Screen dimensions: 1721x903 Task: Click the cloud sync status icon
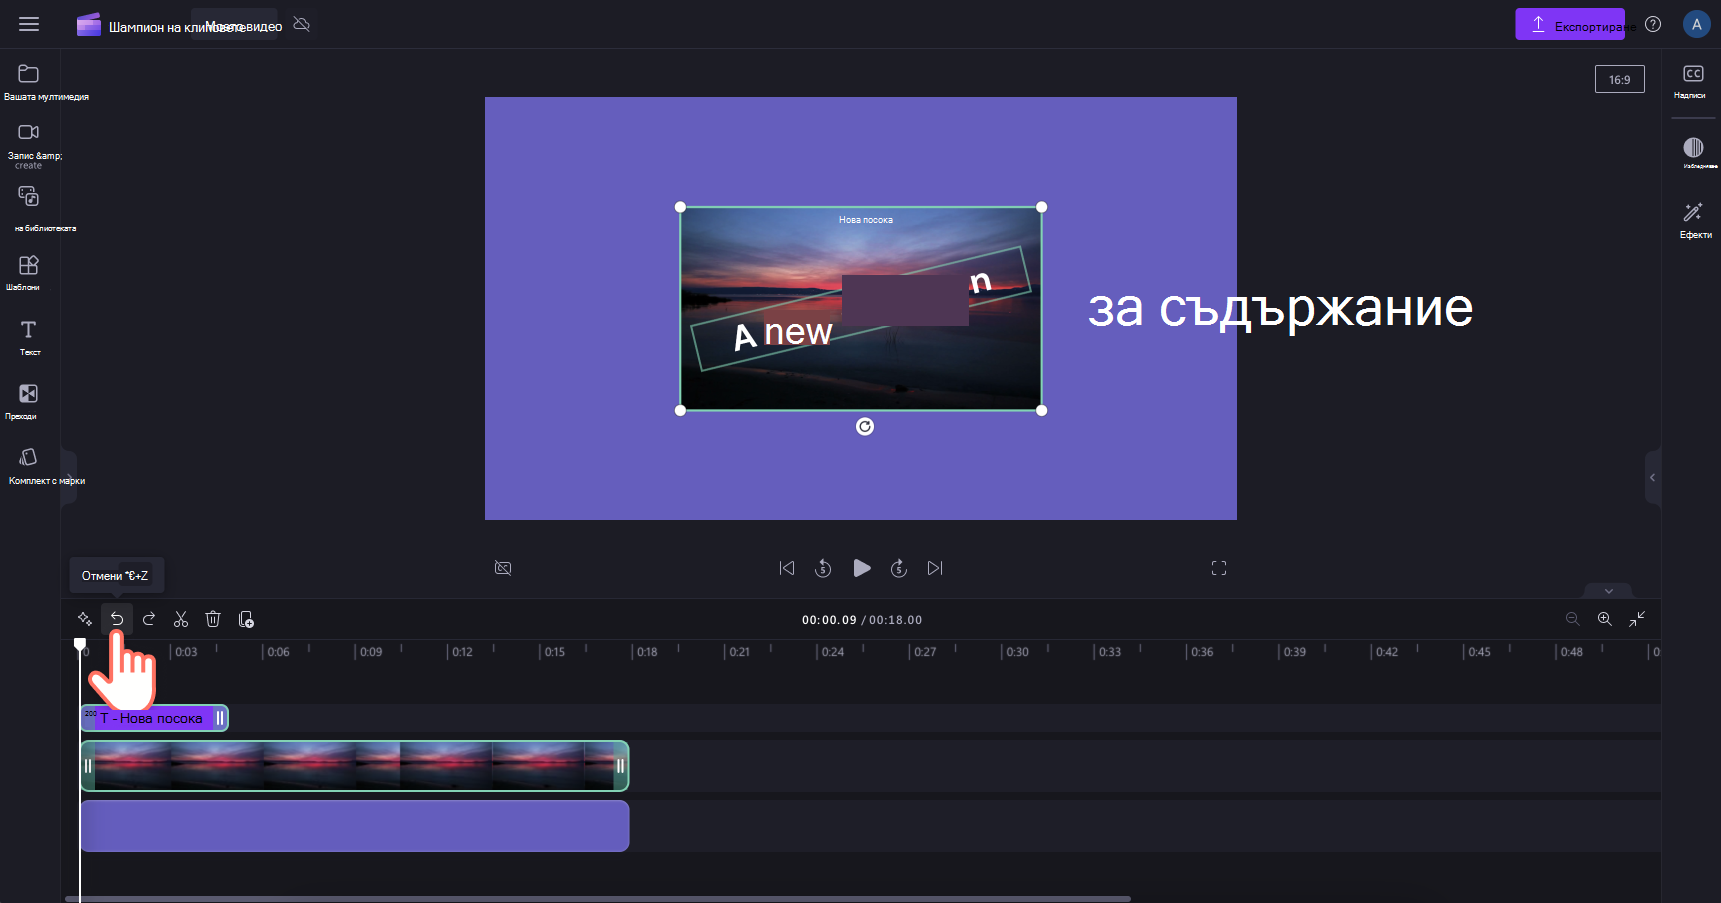(x=302, y=24)
